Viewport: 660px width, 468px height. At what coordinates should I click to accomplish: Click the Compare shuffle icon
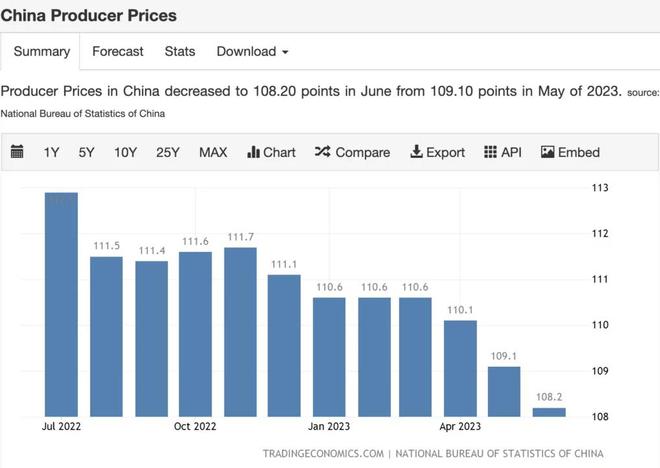point(322,152)
